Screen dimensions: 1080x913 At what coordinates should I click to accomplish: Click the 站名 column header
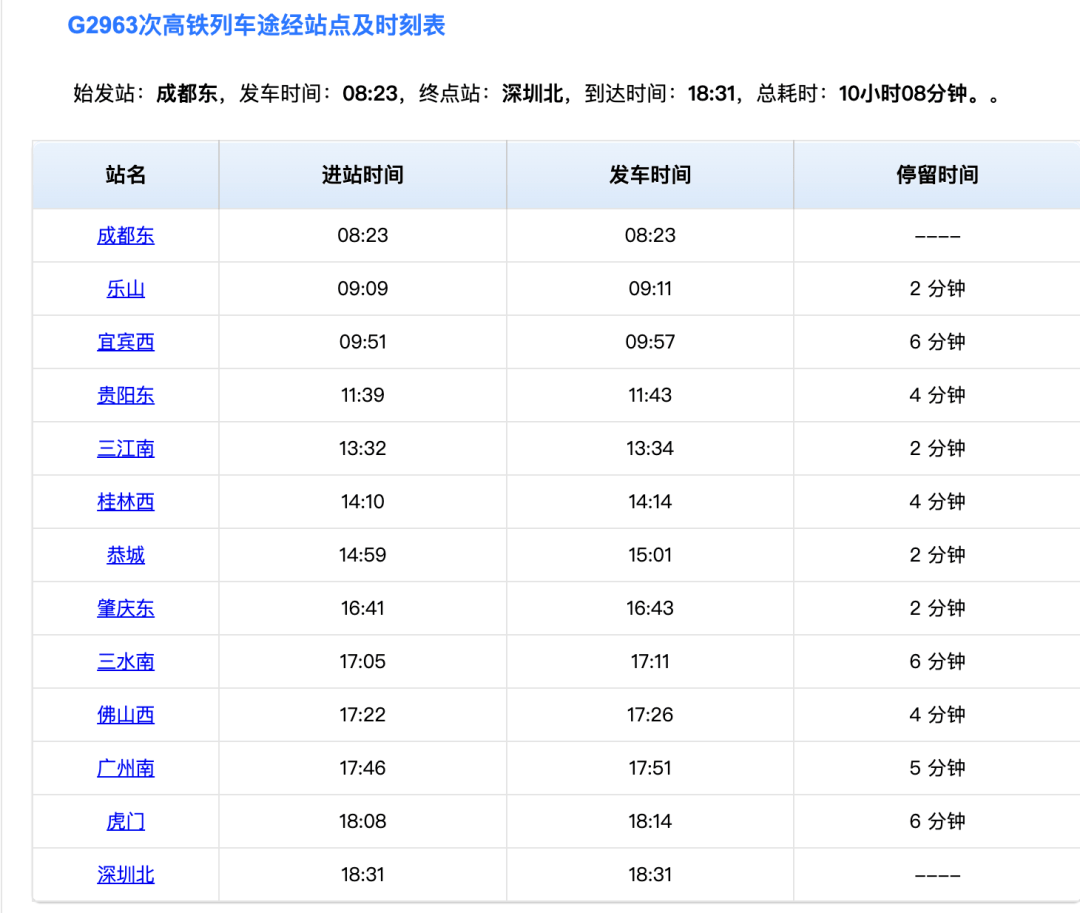[125, 175]
